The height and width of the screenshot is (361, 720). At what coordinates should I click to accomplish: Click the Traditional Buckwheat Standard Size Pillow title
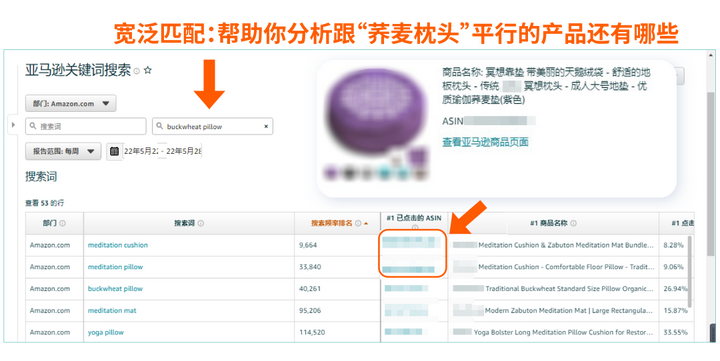point(569,289)
